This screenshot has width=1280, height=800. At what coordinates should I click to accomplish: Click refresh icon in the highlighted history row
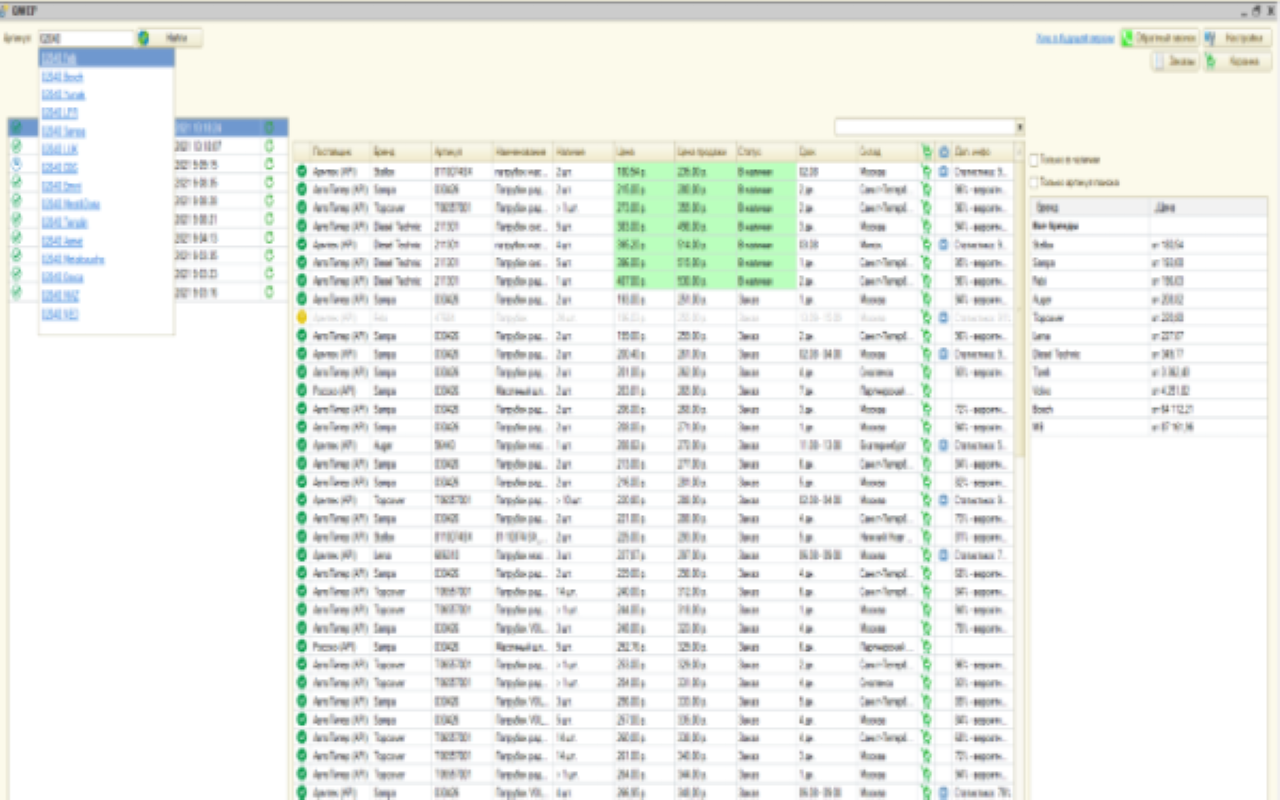tap(268, 128)
